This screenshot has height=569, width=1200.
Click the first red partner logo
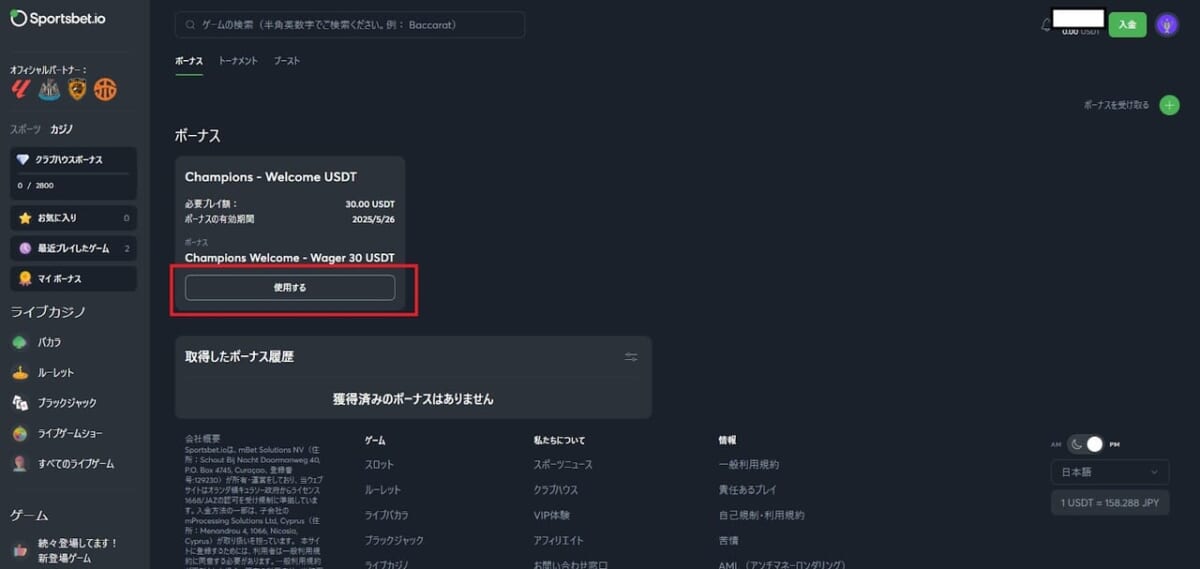[x=21, y=90]
